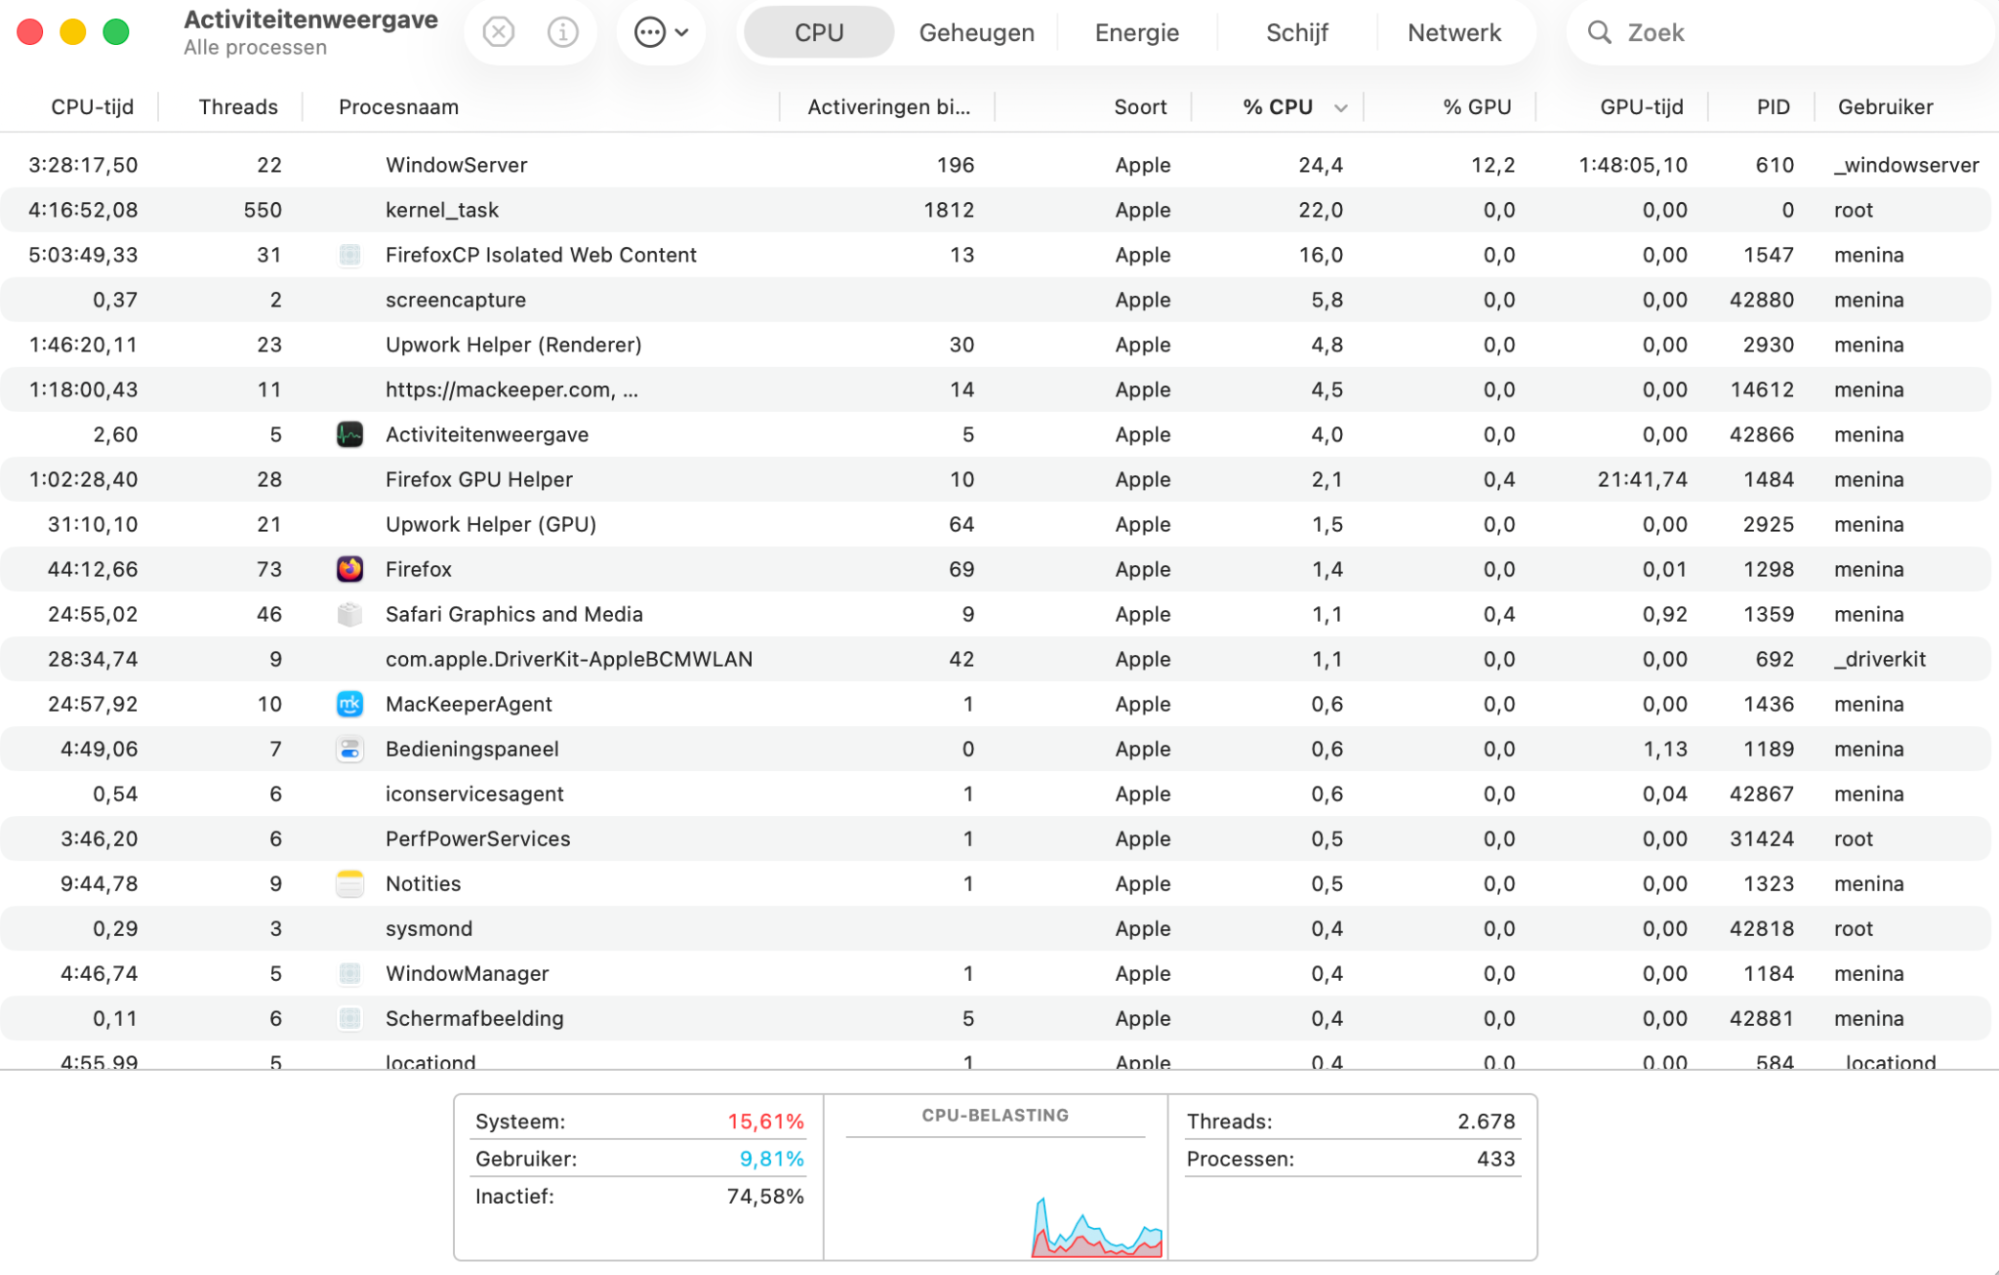Select the Firefox GPU Helper row
The height and width of the screenshot is (1275, 1999).
tap(995, 479)
